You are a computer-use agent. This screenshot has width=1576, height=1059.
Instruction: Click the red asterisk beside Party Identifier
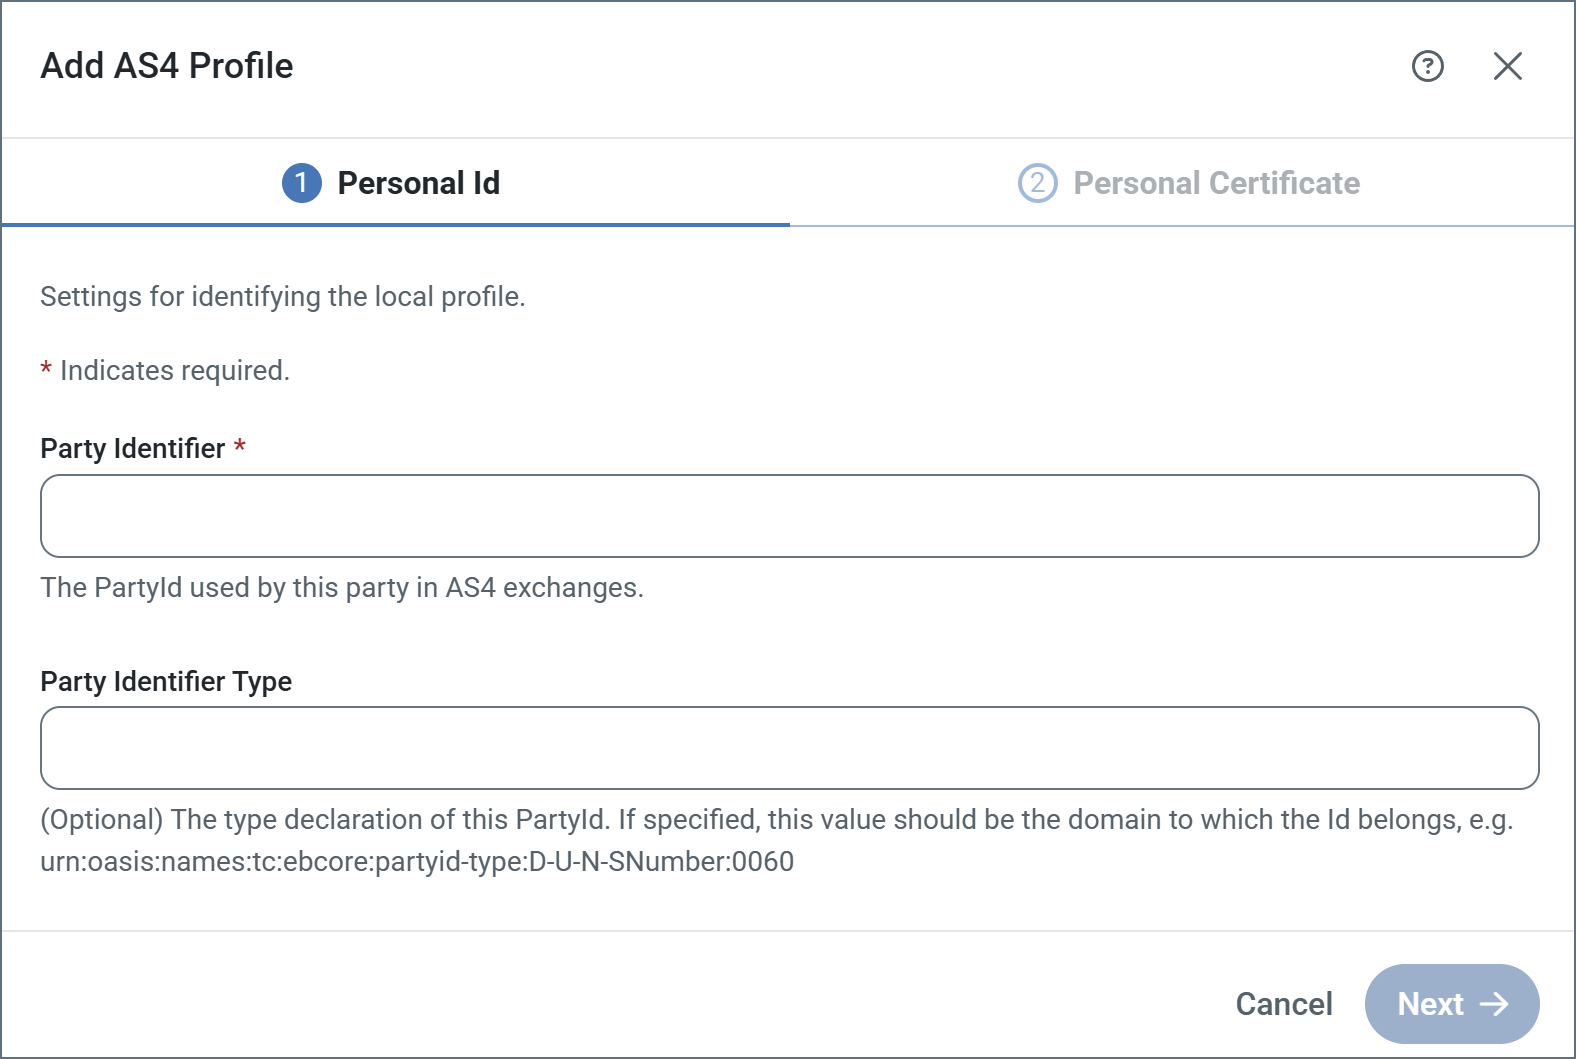[240, 447]
